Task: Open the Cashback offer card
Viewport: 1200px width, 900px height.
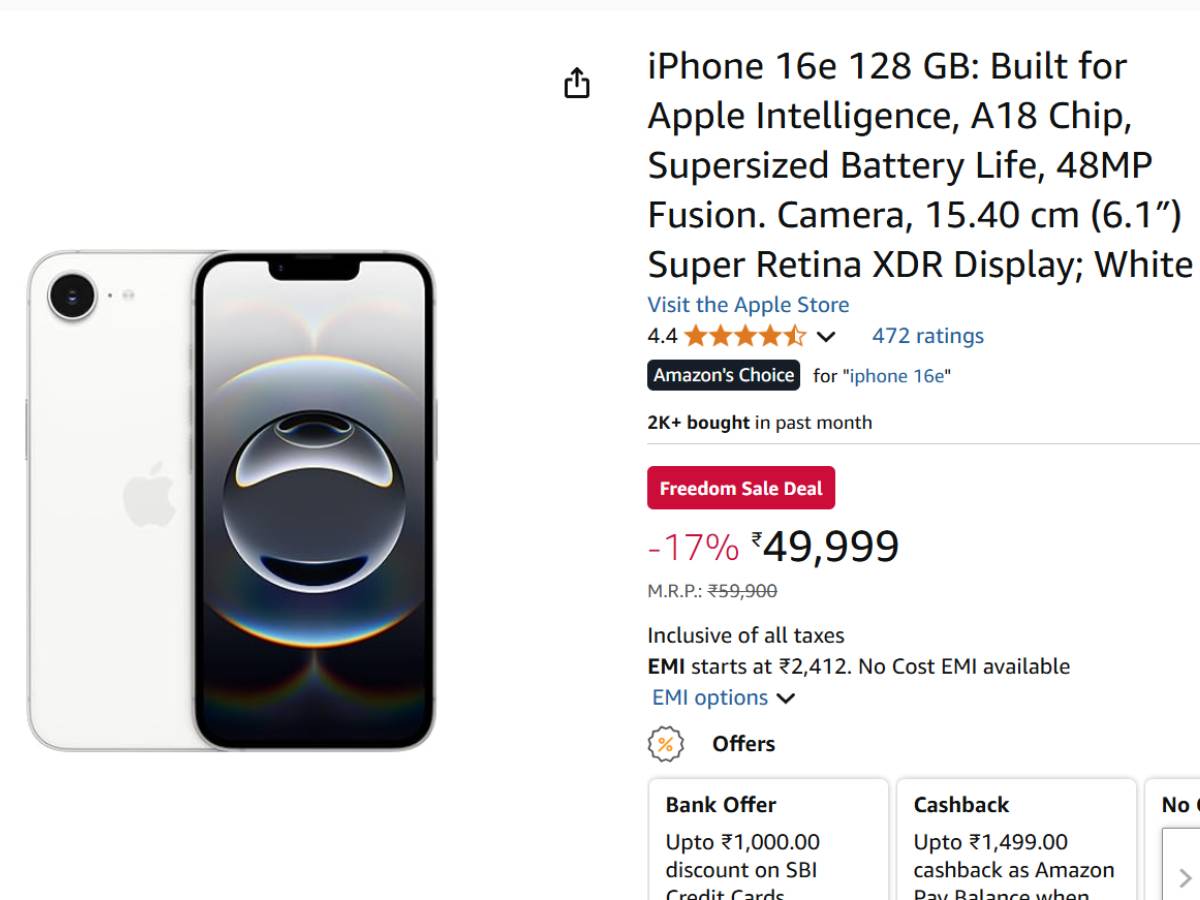Action: 1016,840
